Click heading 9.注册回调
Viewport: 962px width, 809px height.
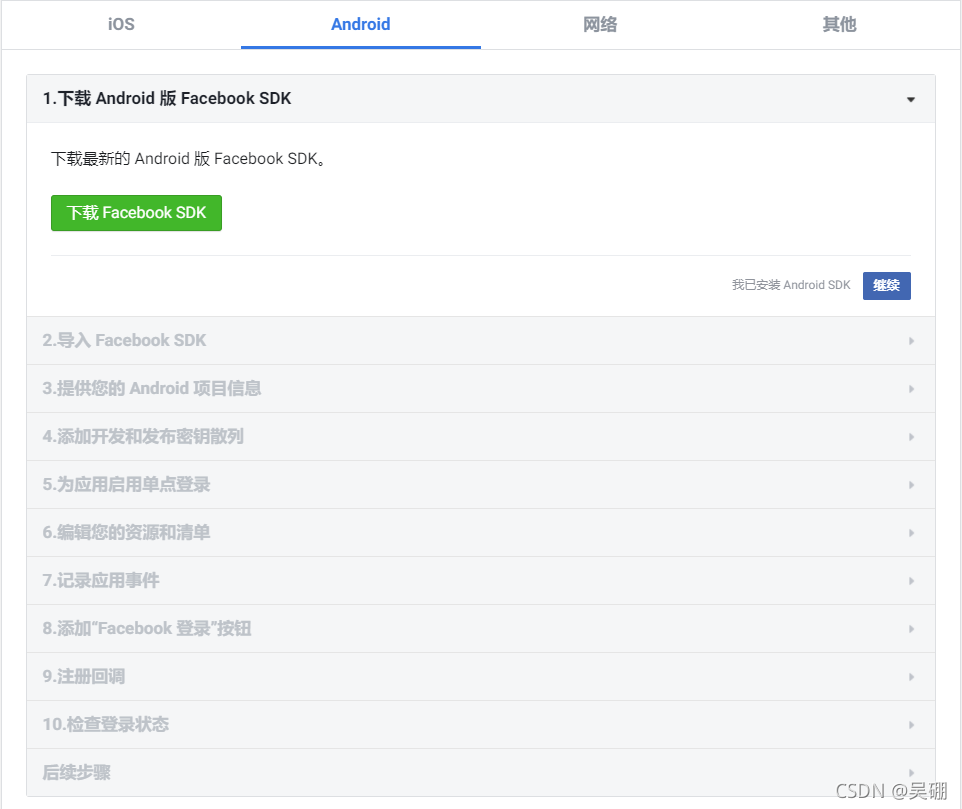tap(83, 677)
